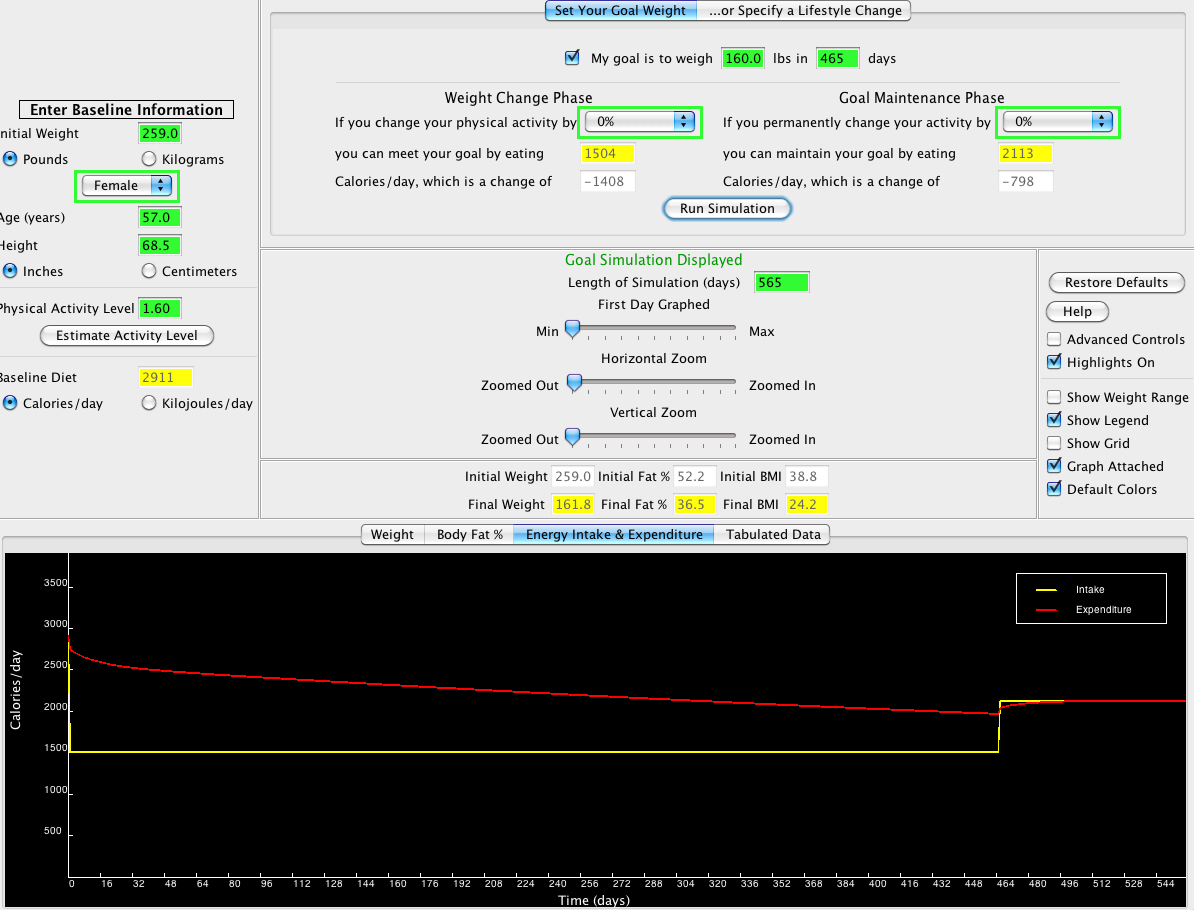
Task: Open the Weight graph tab
Action: tap(392, 535)
